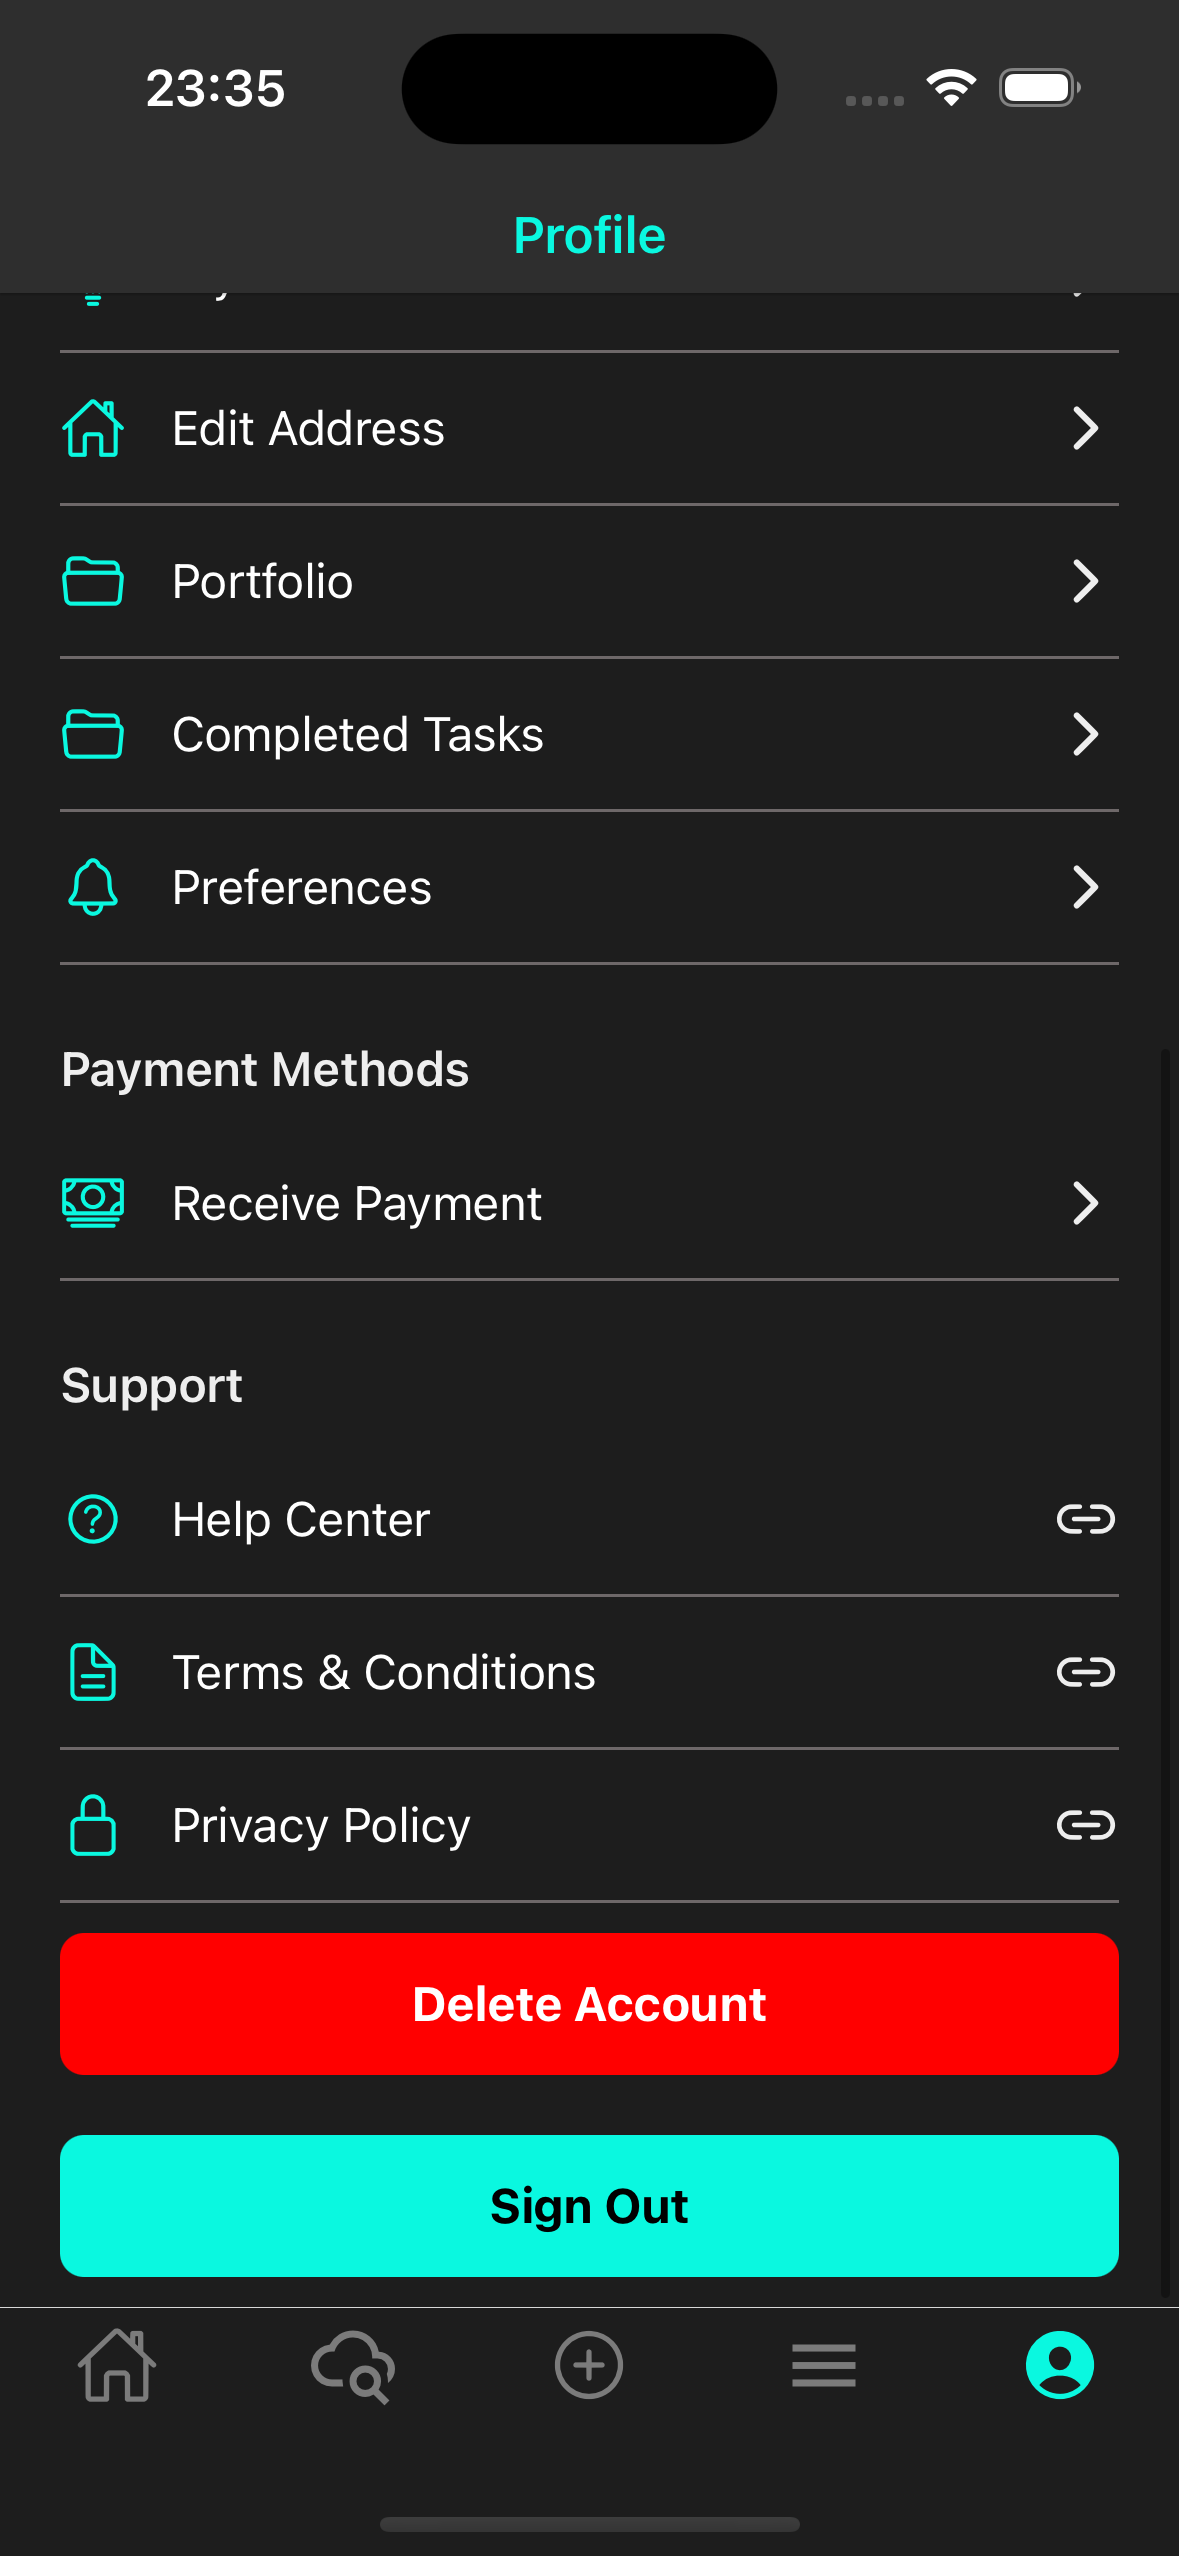
Task: Tap the Portfolio folder icon
Action: click(x=93, y=581)
